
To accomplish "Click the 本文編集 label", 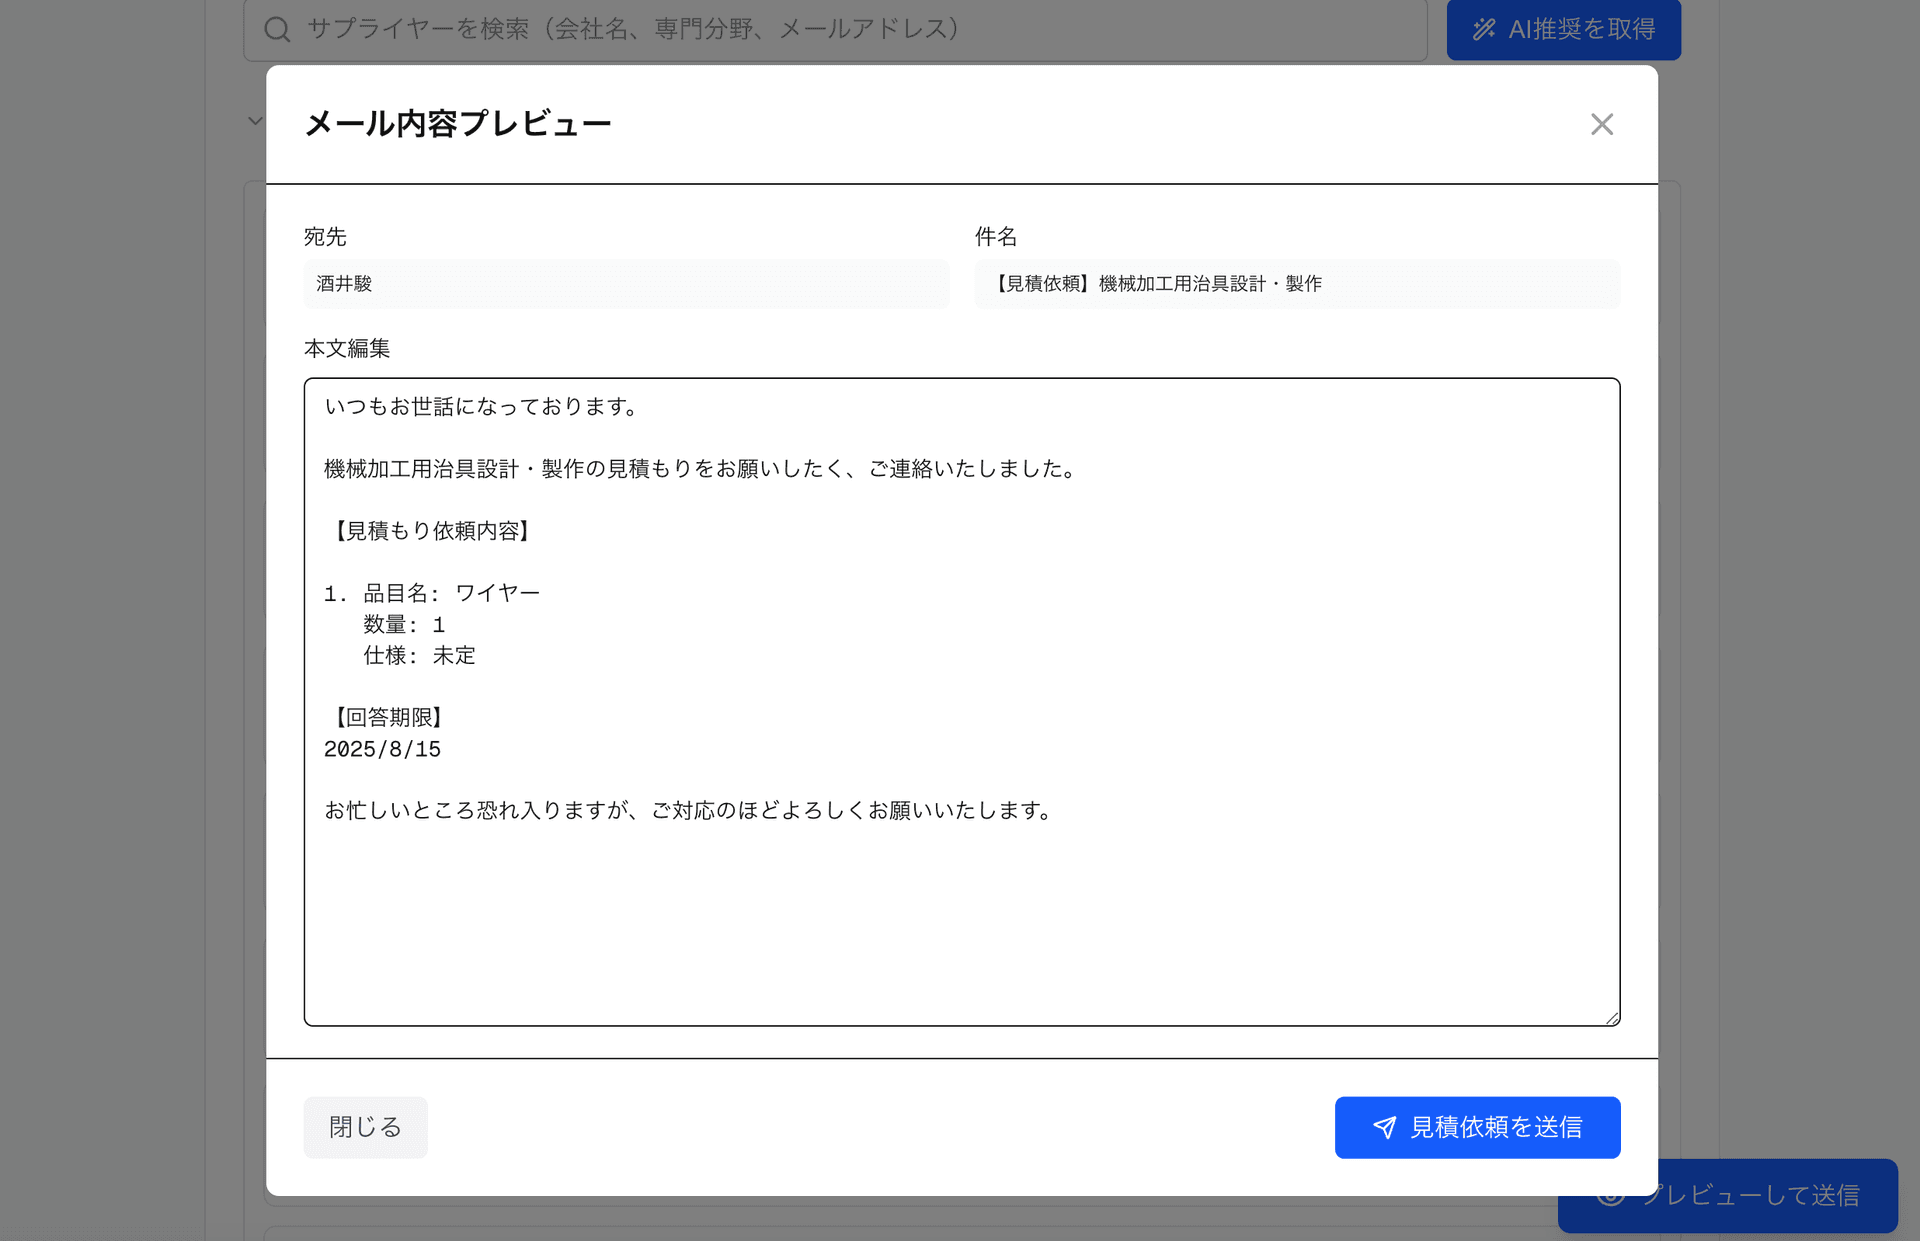I will coord(347,348).
